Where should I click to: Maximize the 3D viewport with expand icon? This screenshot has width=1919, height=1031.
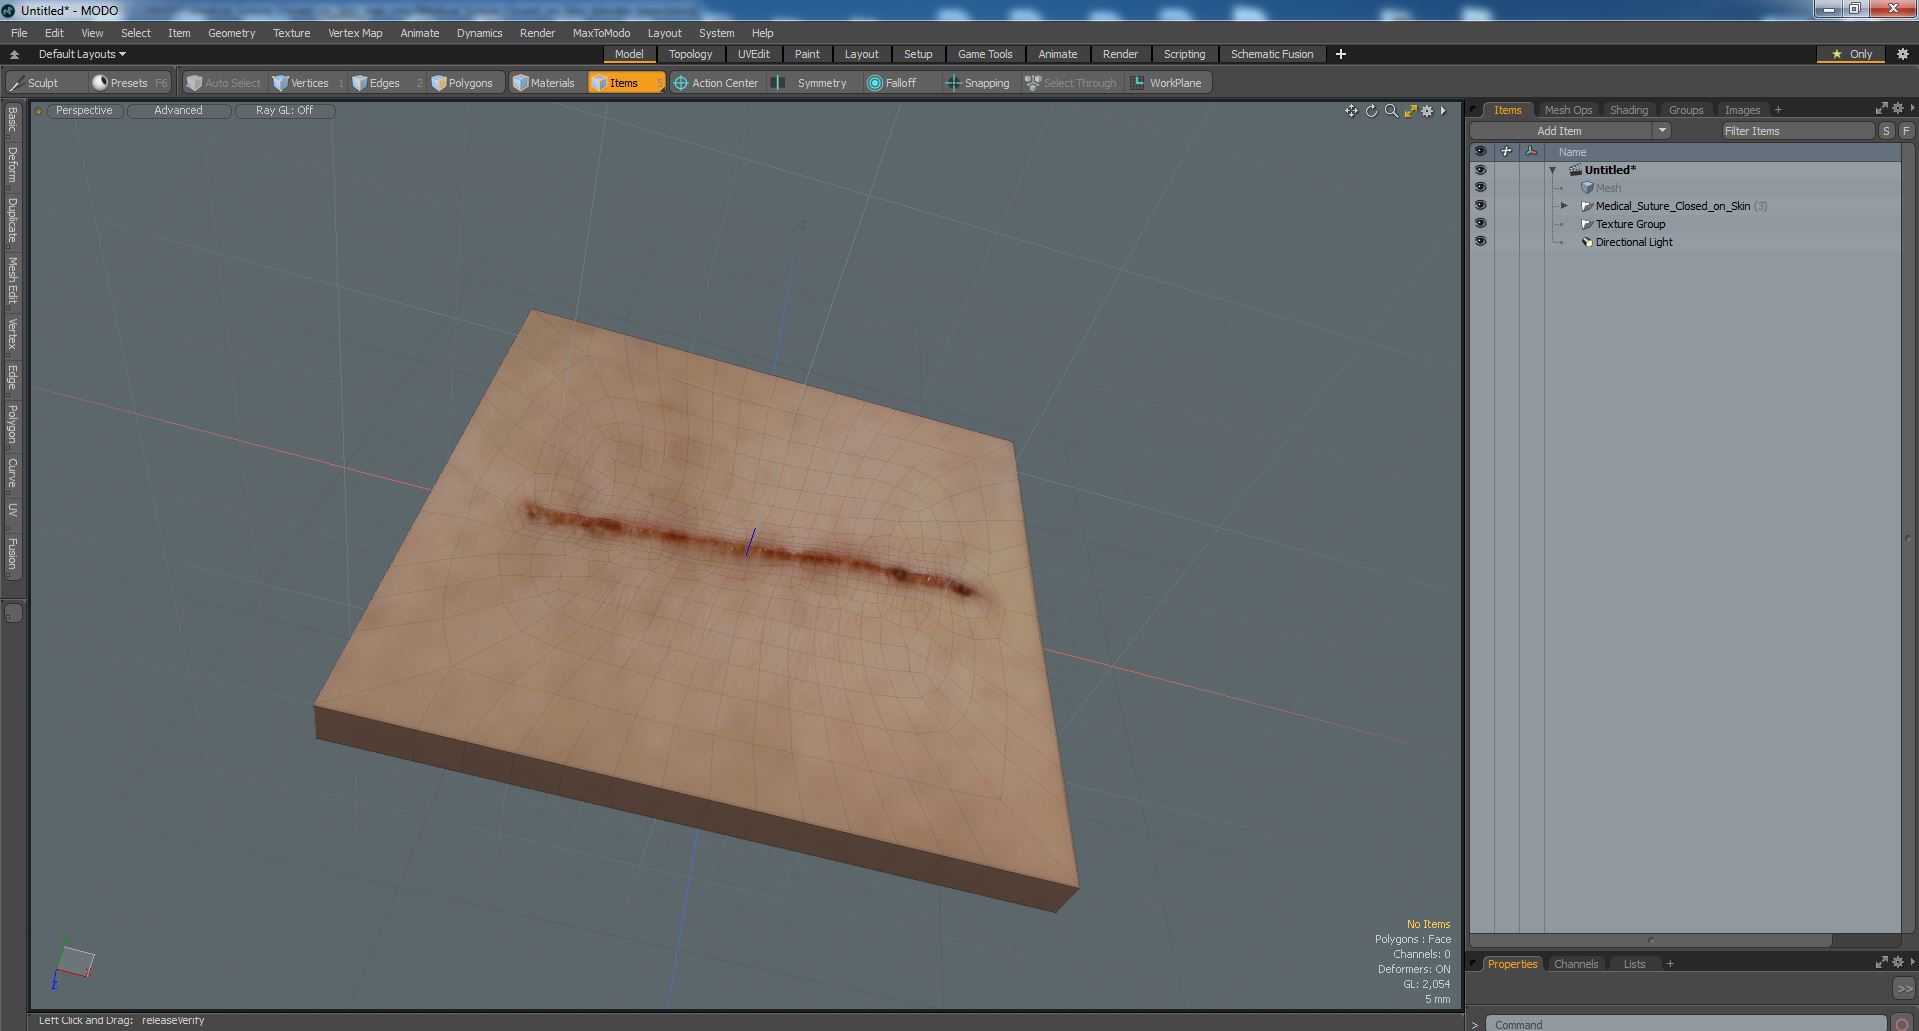click(x=1410, y=111)
